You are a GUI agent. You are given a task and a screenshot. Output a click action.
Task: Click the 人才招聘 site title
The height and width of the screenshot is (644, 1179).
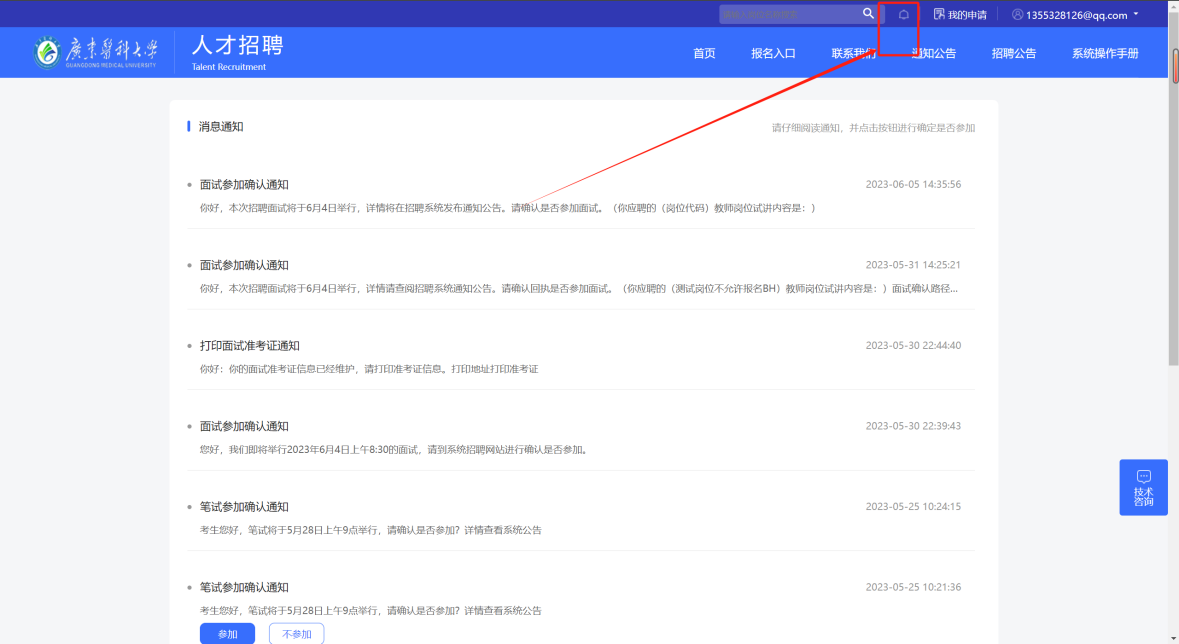pos(236,46)
